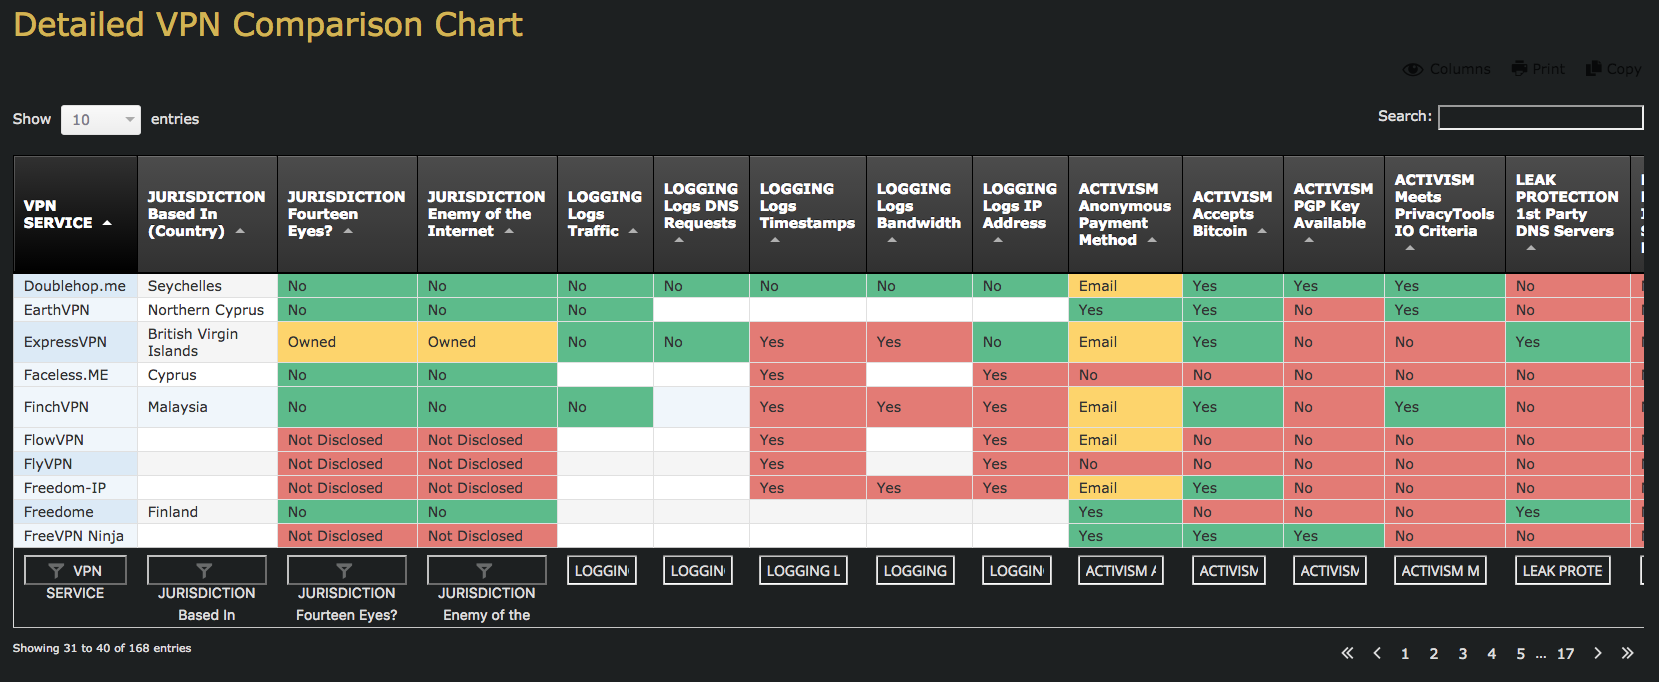Click the Print printer icon
This screenshot has width=1659, height=682.
pos(1519,68)
